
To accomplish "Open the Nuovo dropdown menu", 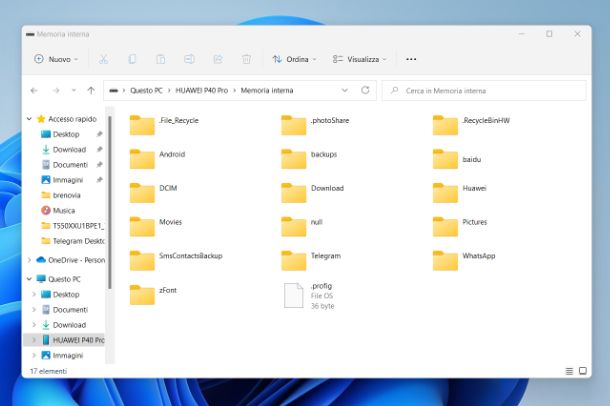I will point(56,59).
